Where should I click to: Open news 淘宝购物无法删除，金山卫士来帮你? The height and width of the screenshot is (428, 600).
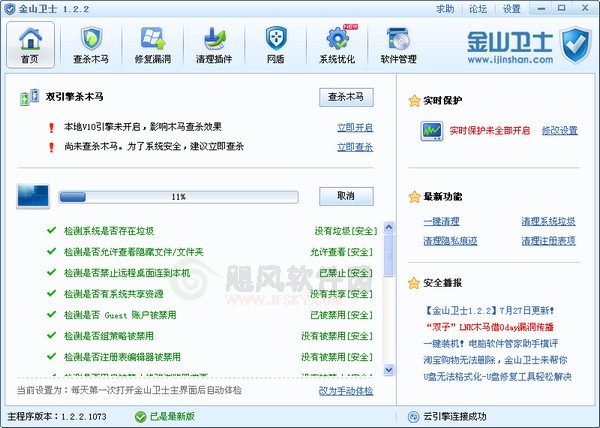(495, 360)
